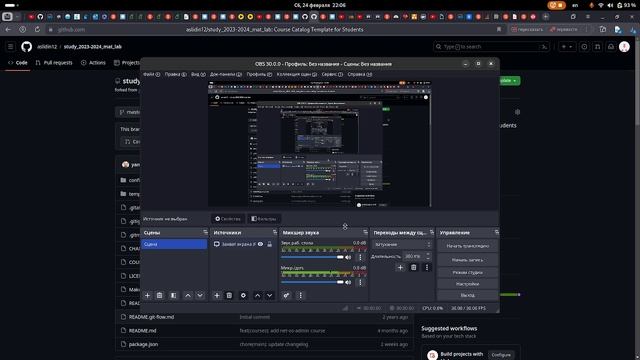Open OBS Settings from the Controls dock
This screenshot has height=360, width=640.
[467, 284]
